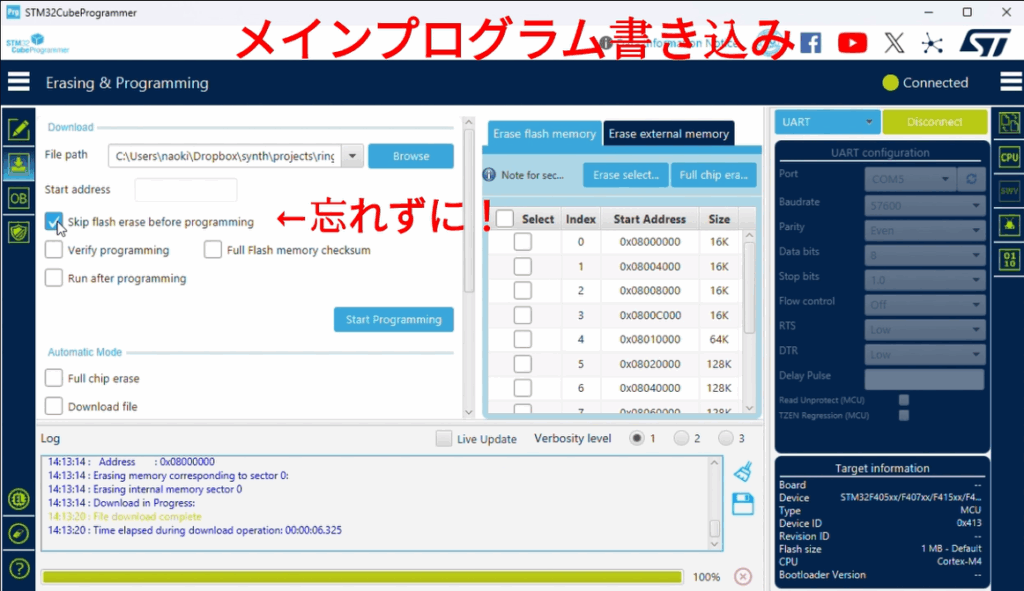This screenshot has width=1024, height=591.
Task: Save the log with floppy icon
Action: click(743, 504)
